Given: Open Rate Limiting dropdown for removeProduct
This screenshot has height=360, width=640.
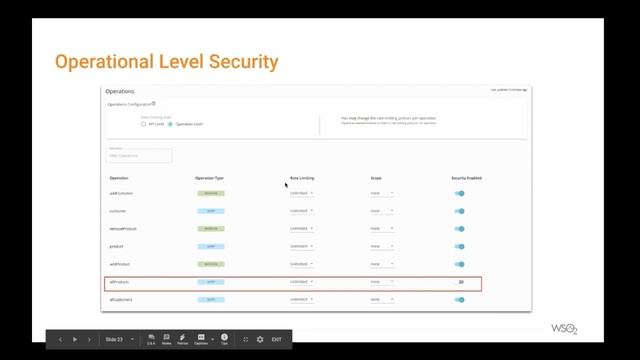Looking at the screenshot, I should tap(302, 229).
